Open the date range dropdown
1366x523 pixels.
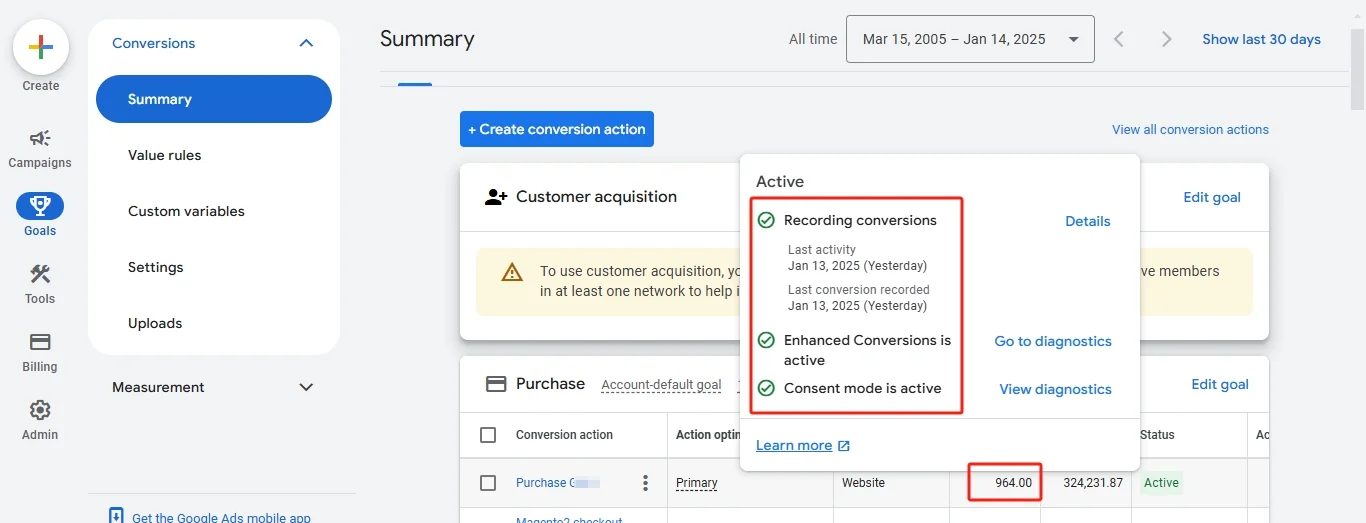970,39
